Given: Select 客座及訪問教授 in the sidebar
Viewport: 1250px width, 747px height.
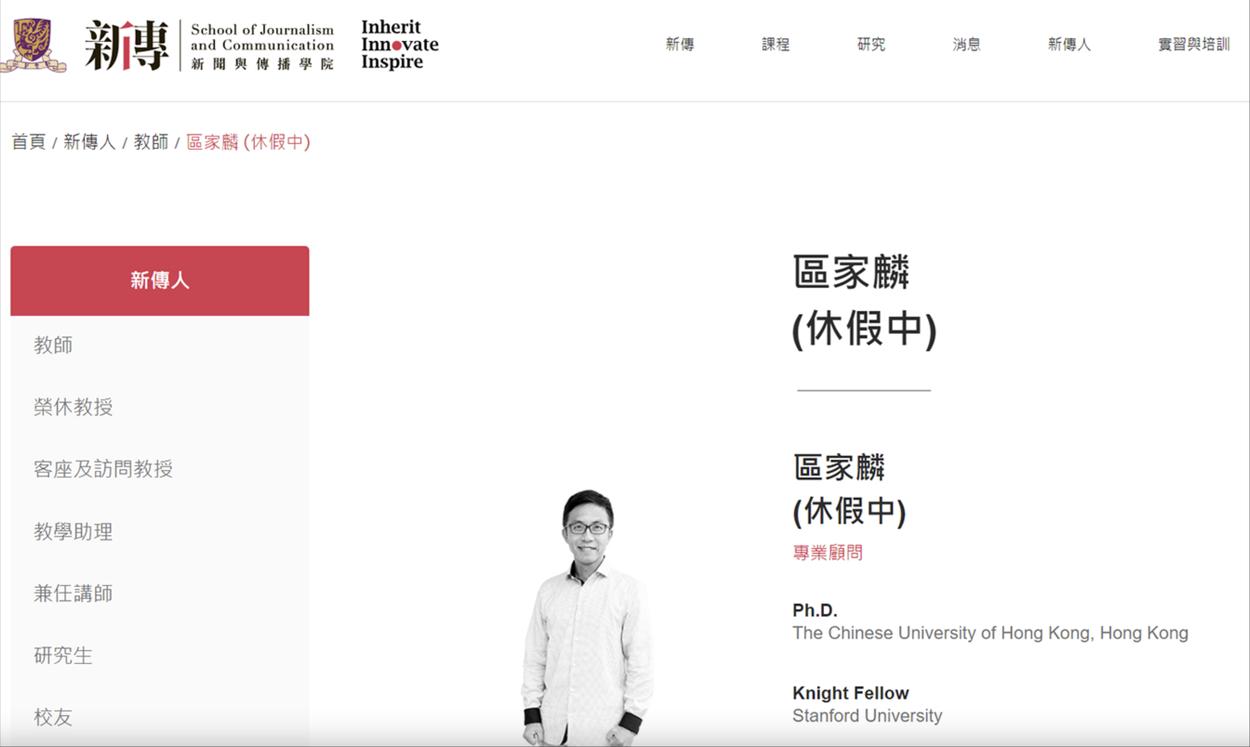Looking at the screenshot, I should coord(103,469).
